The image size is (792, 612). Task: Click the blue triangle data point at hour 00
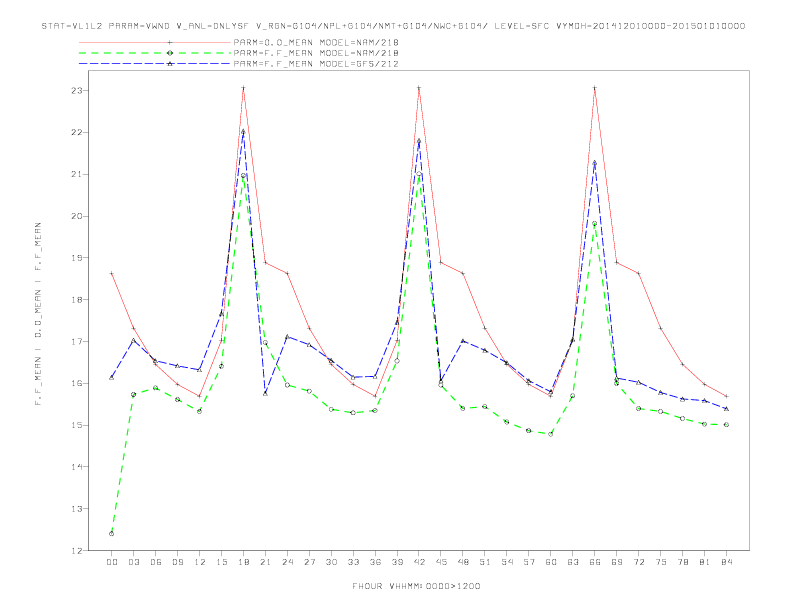112,378
